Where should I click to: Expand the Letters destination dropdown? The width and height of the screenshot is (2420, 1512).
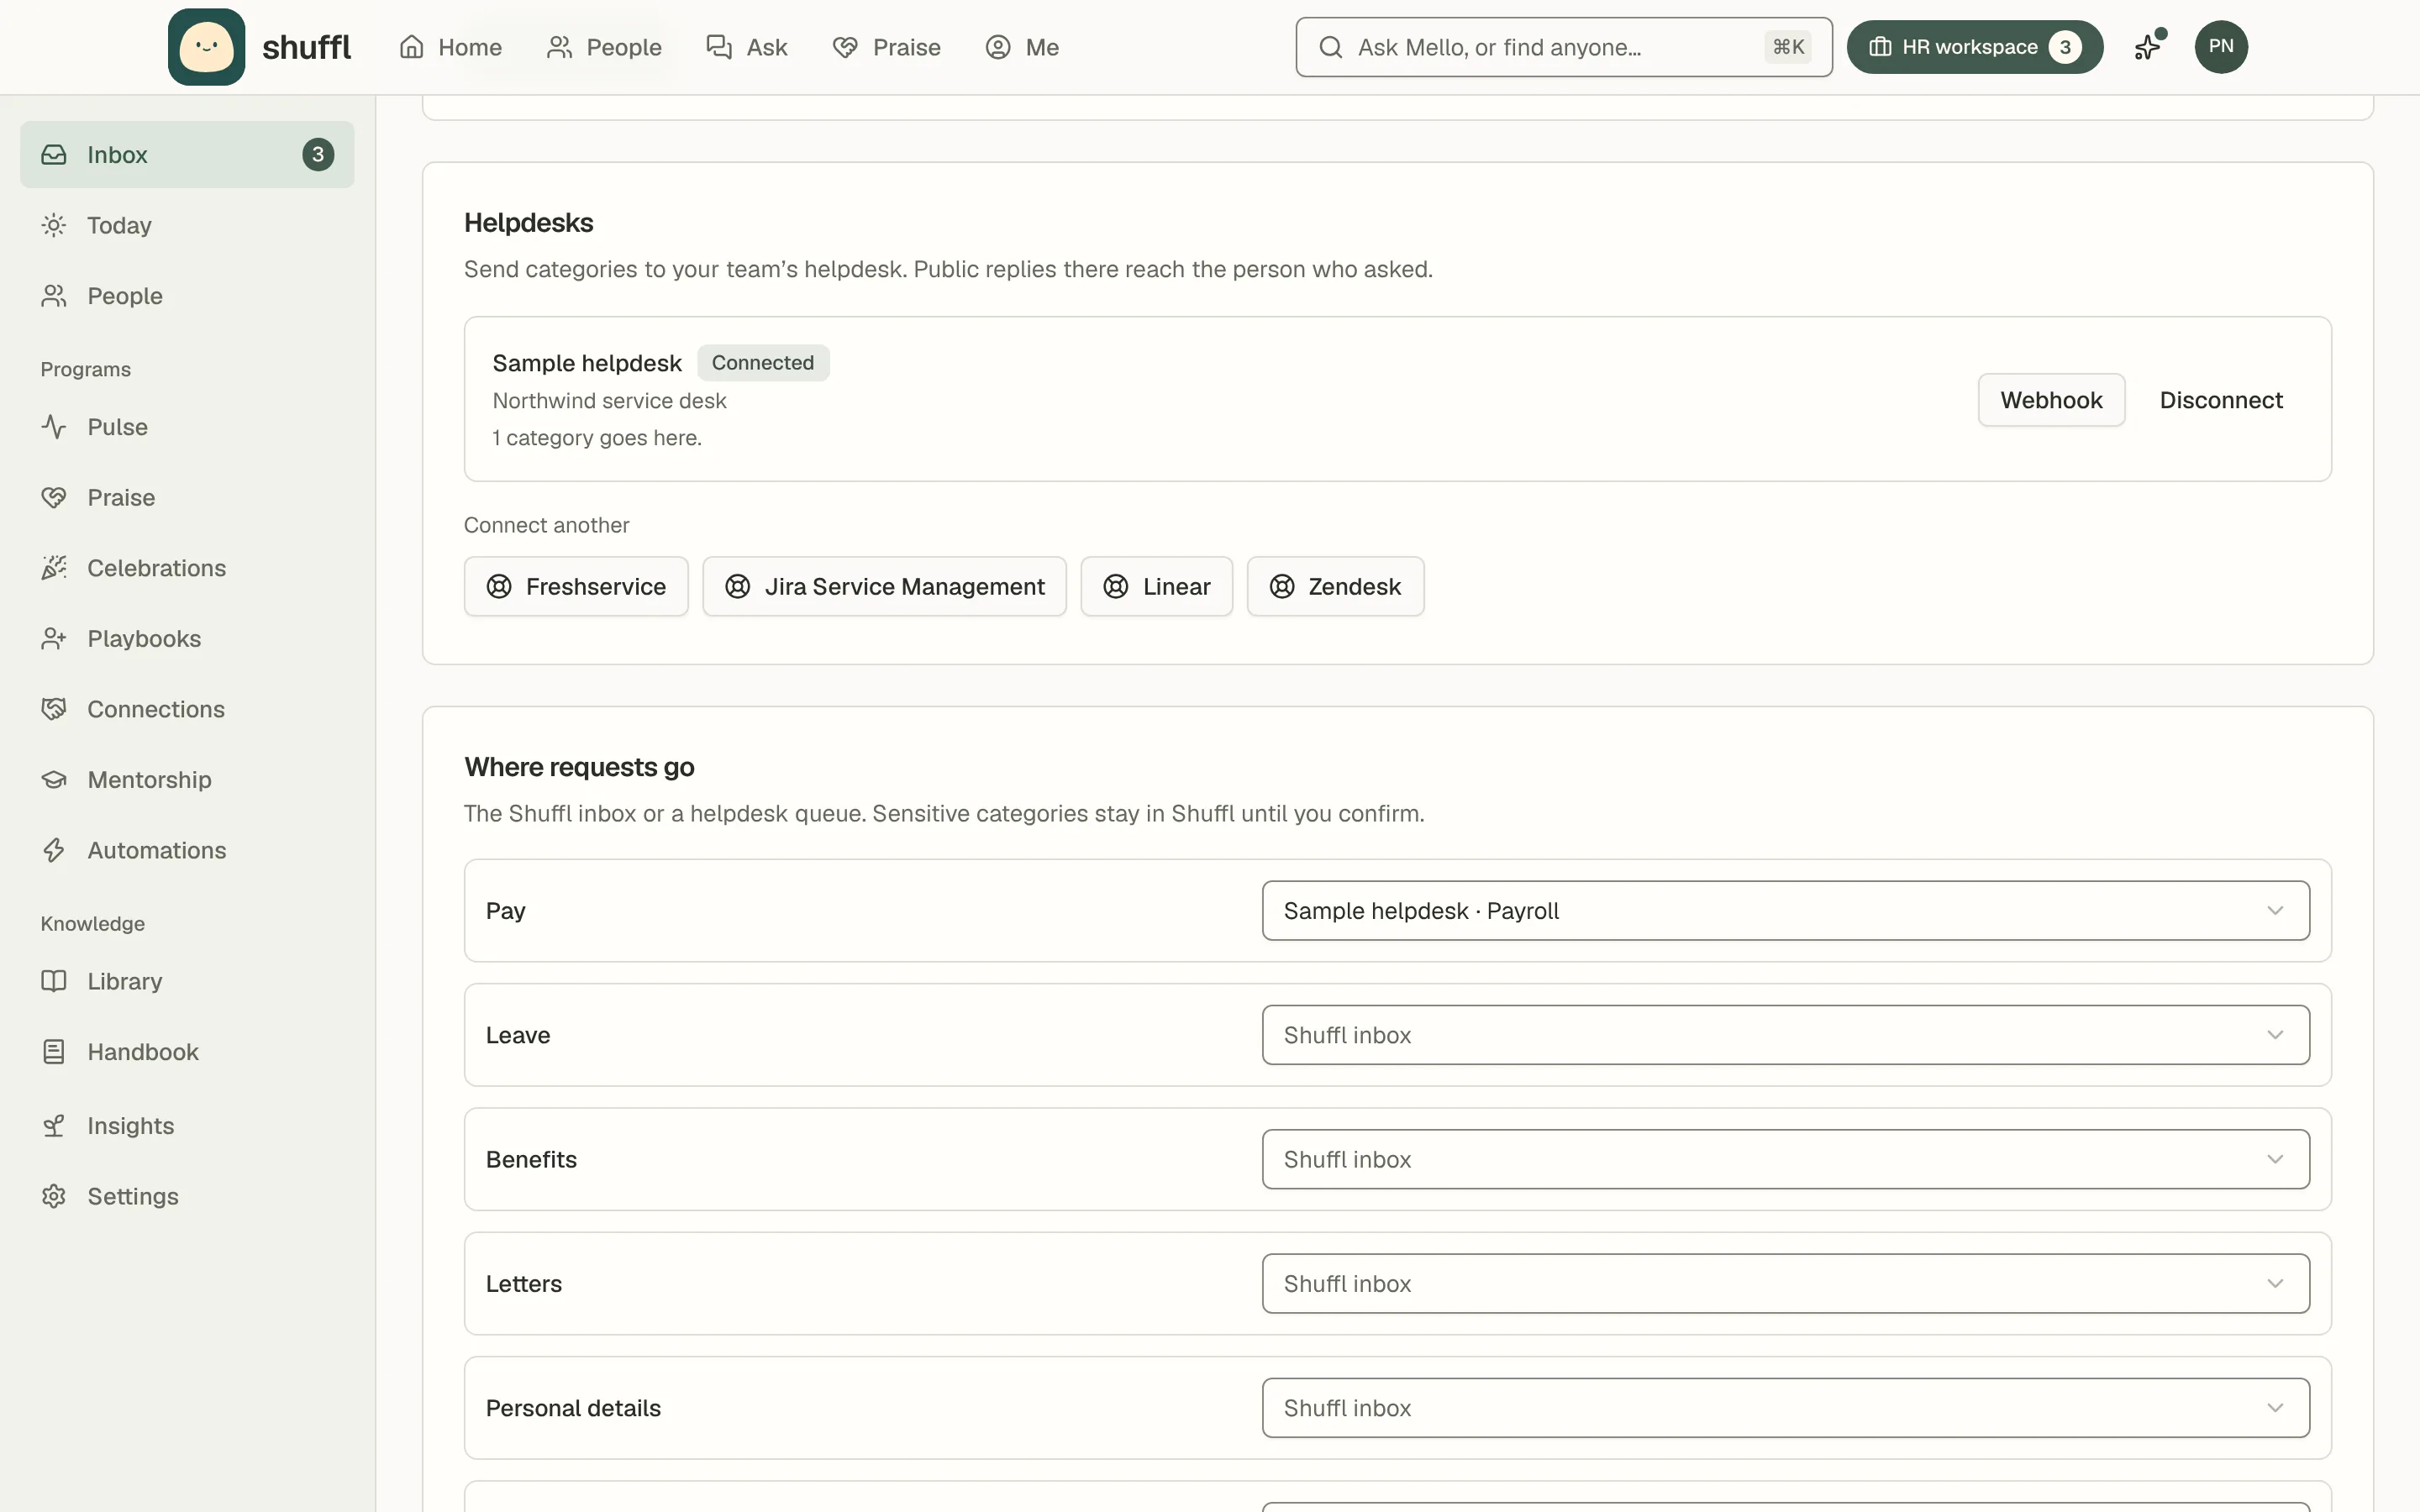(x=1785, y=1284)
